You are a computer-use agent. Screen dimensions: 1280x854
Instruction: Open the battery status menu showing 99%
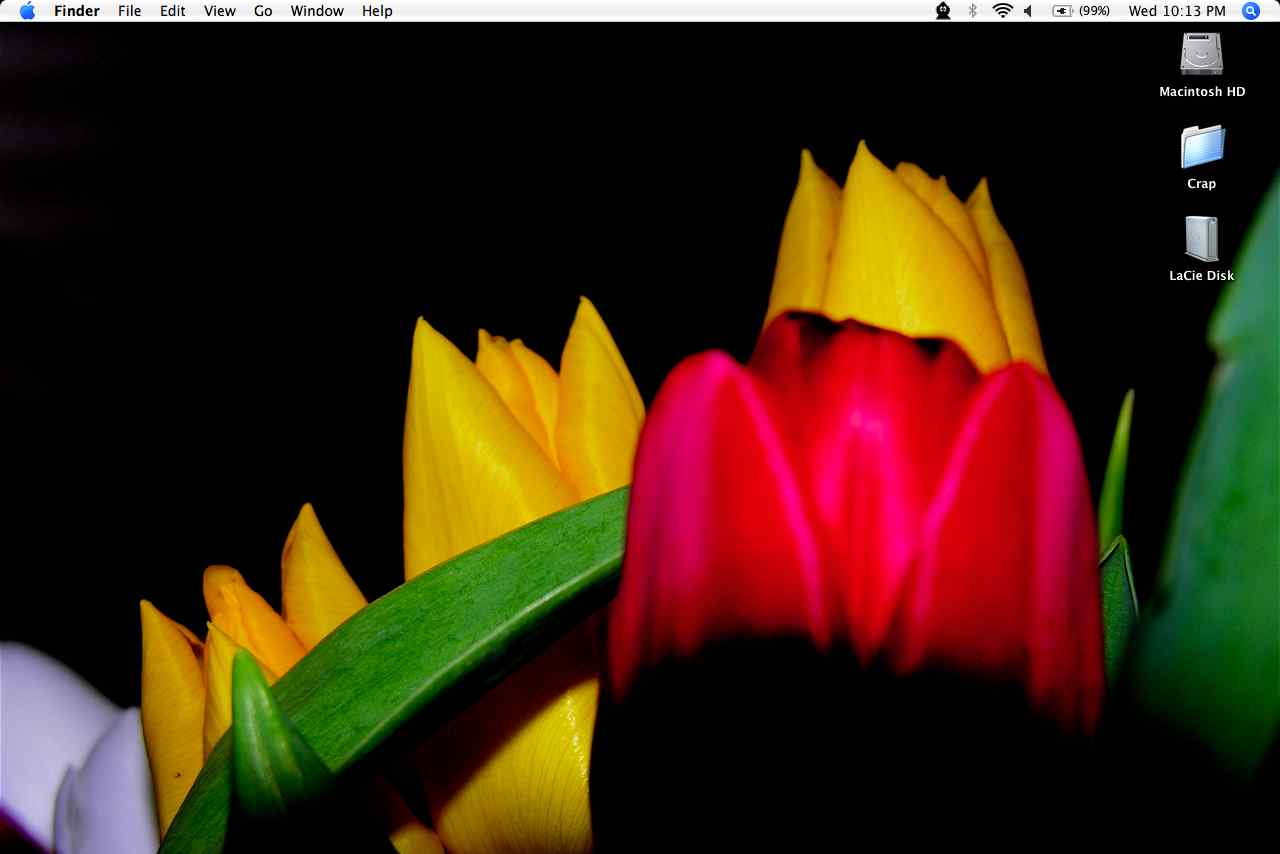(1081, 11)
